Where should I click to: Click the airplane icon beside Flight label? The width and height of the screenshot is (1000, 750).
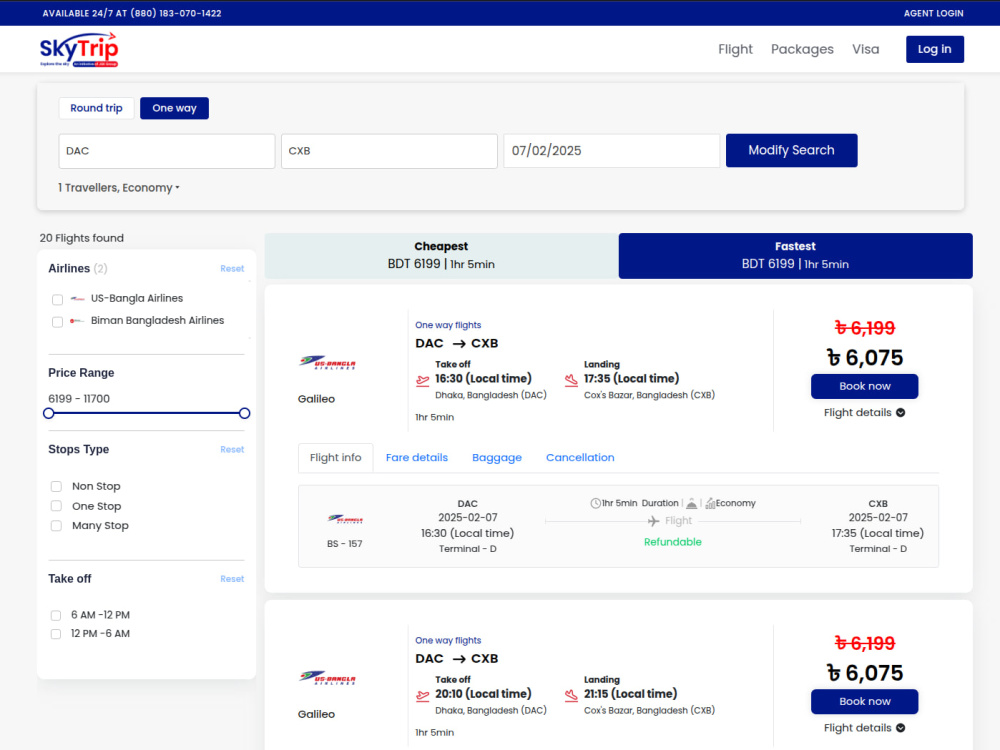pyautogui.click(x=654, y=521)
